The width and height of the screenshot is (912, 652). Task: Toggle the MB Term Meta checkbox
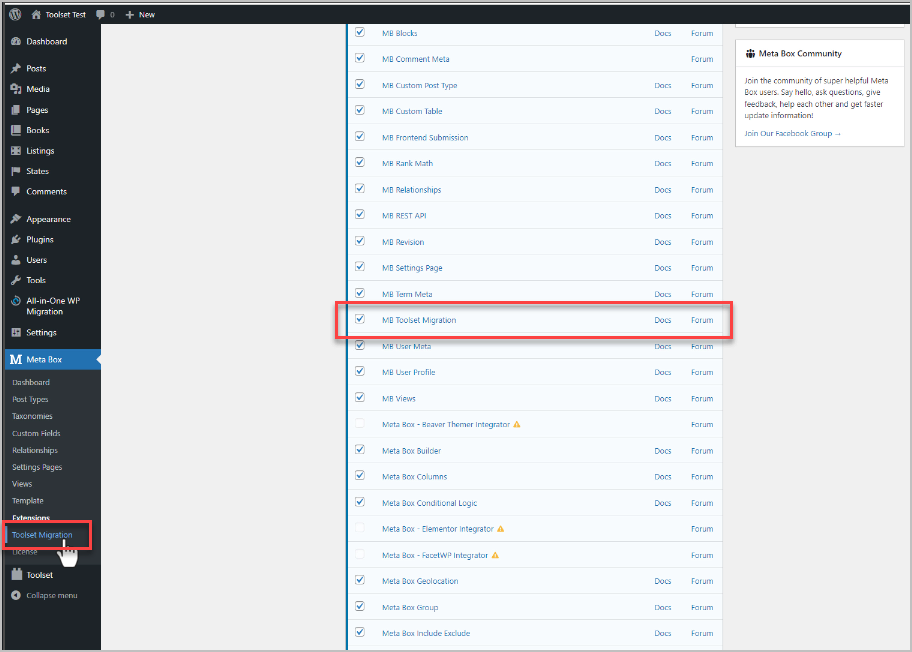[360, 293]
